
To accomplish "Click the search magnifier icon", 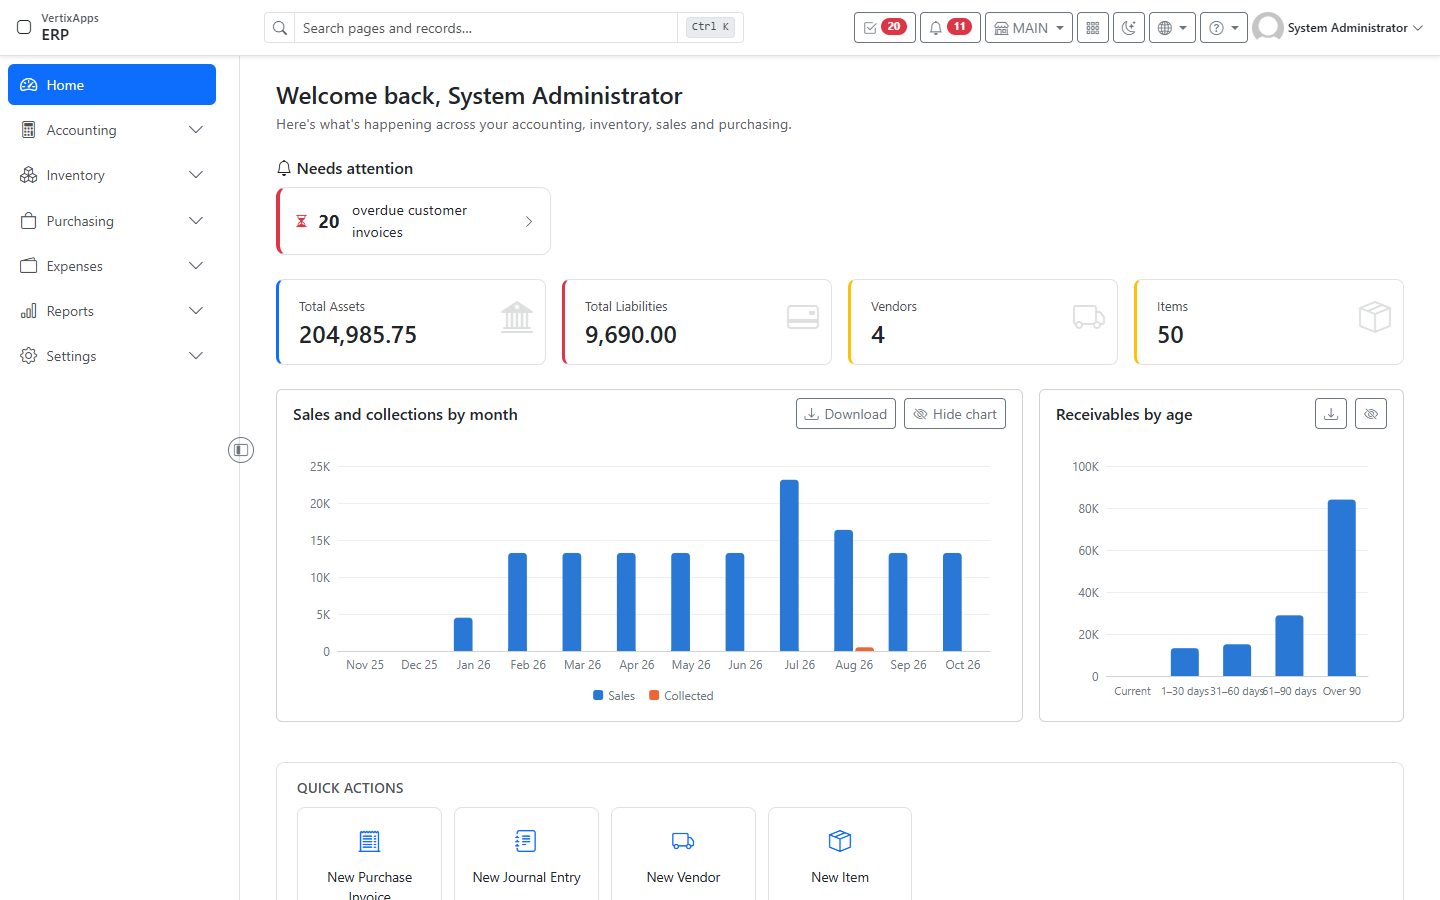I will [280, 28].
